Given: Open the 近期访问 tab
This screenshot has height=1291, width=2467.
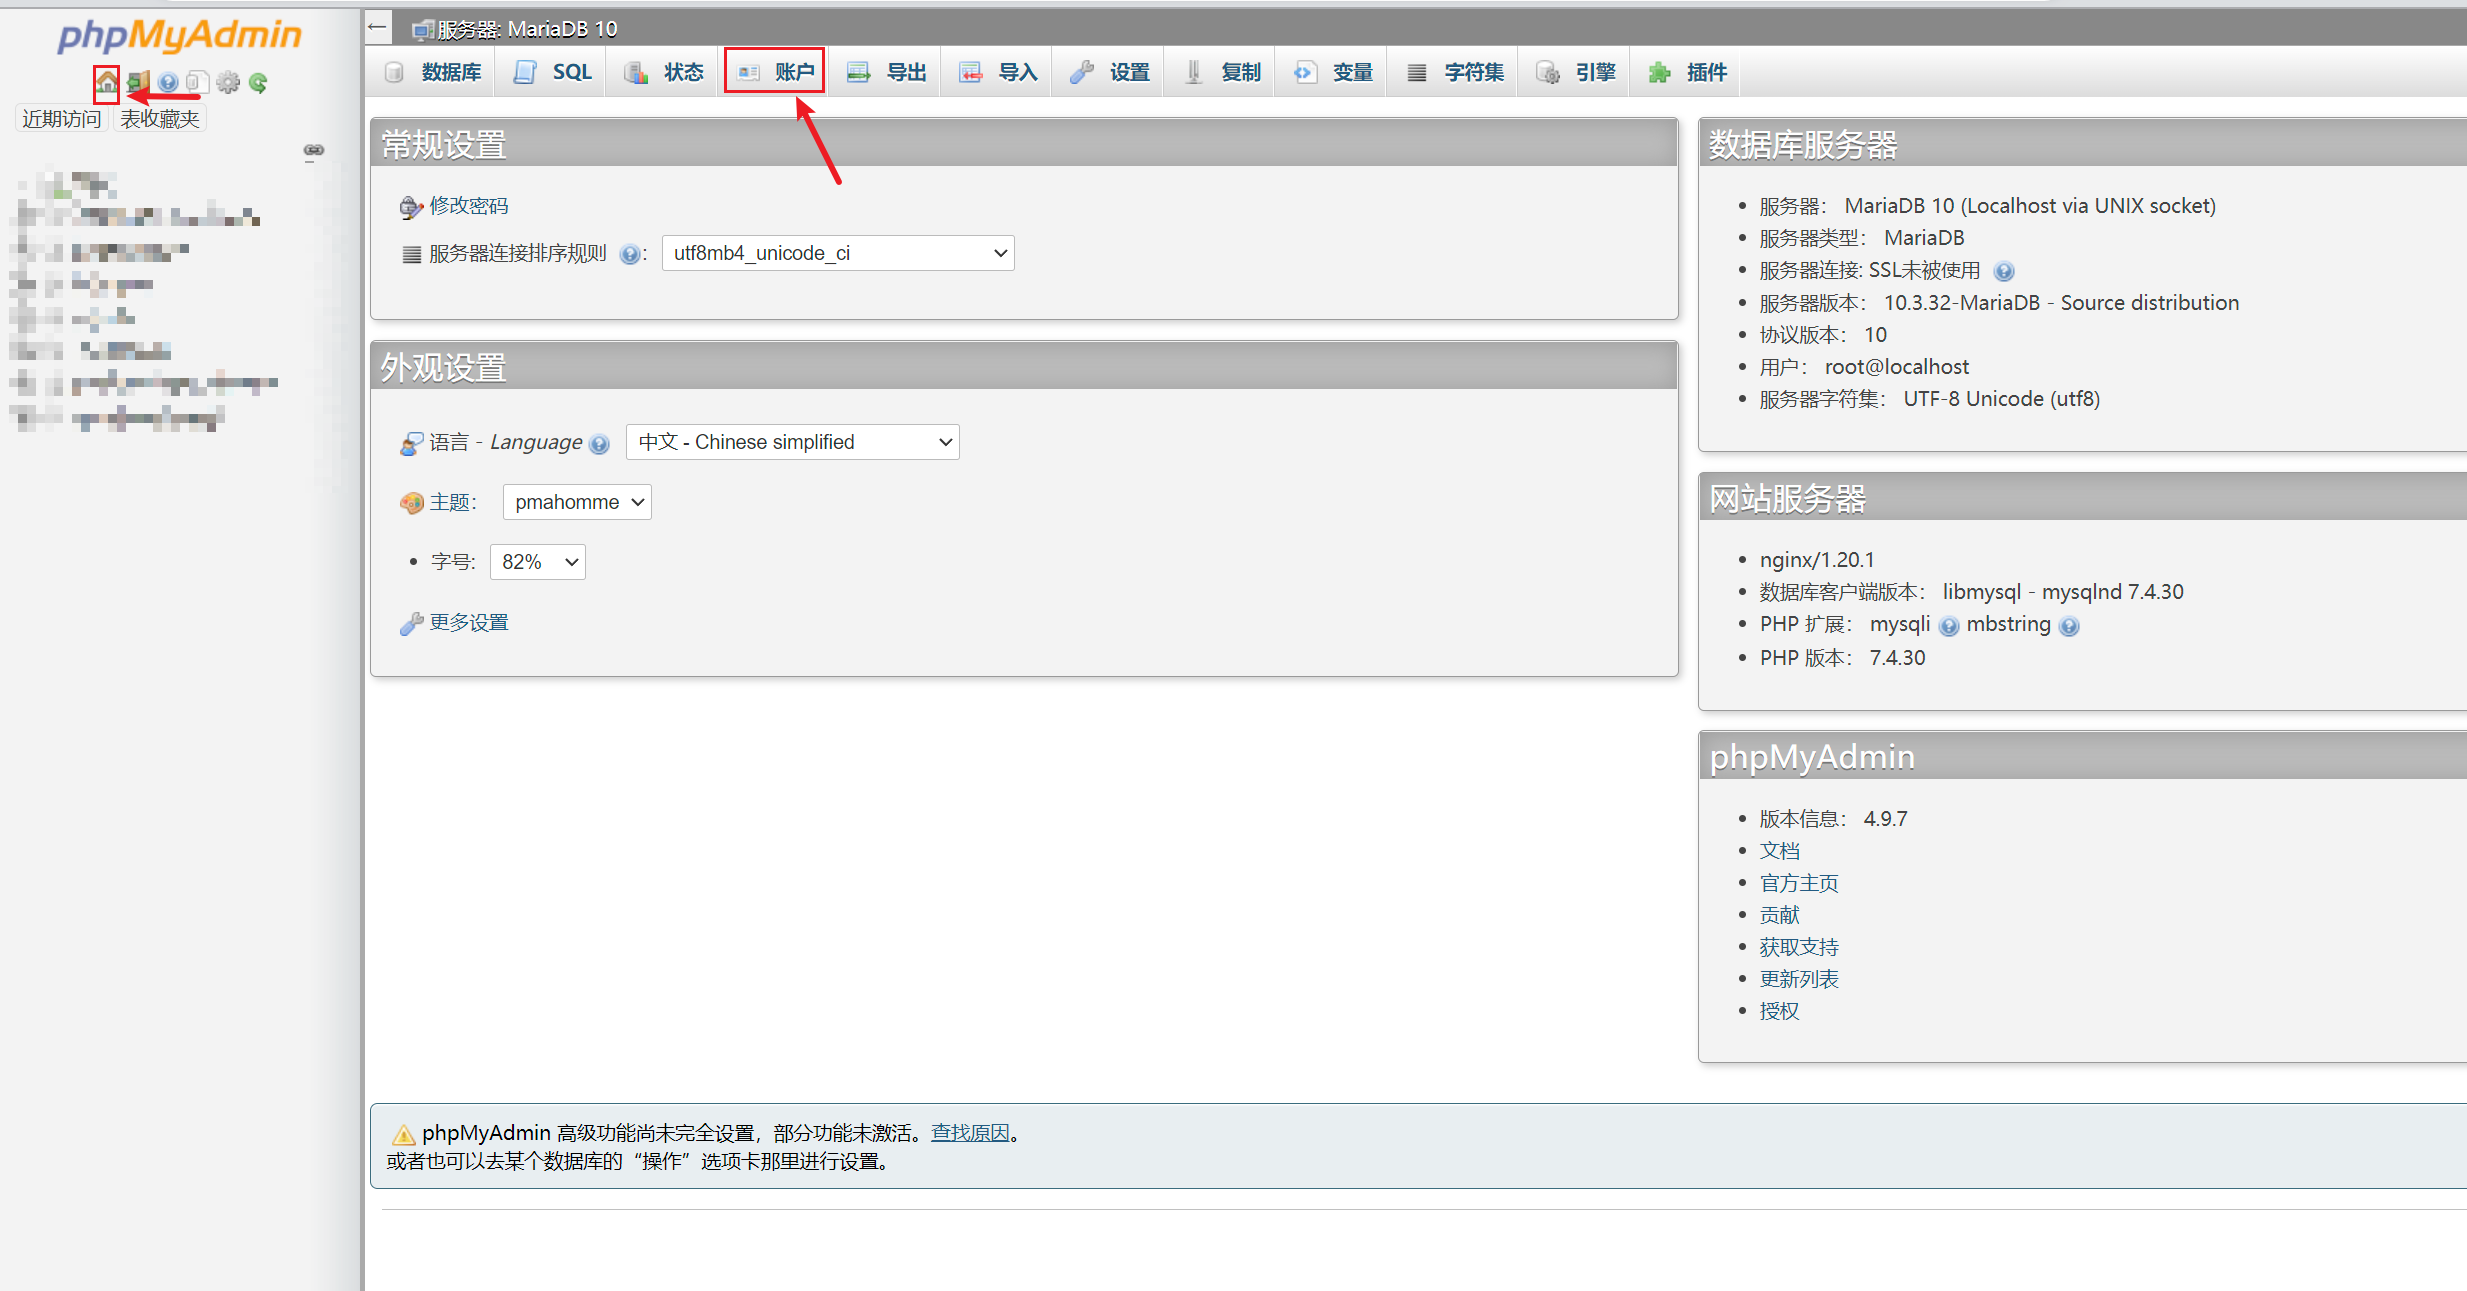Looking at the screenshot, I should point(61,119).
